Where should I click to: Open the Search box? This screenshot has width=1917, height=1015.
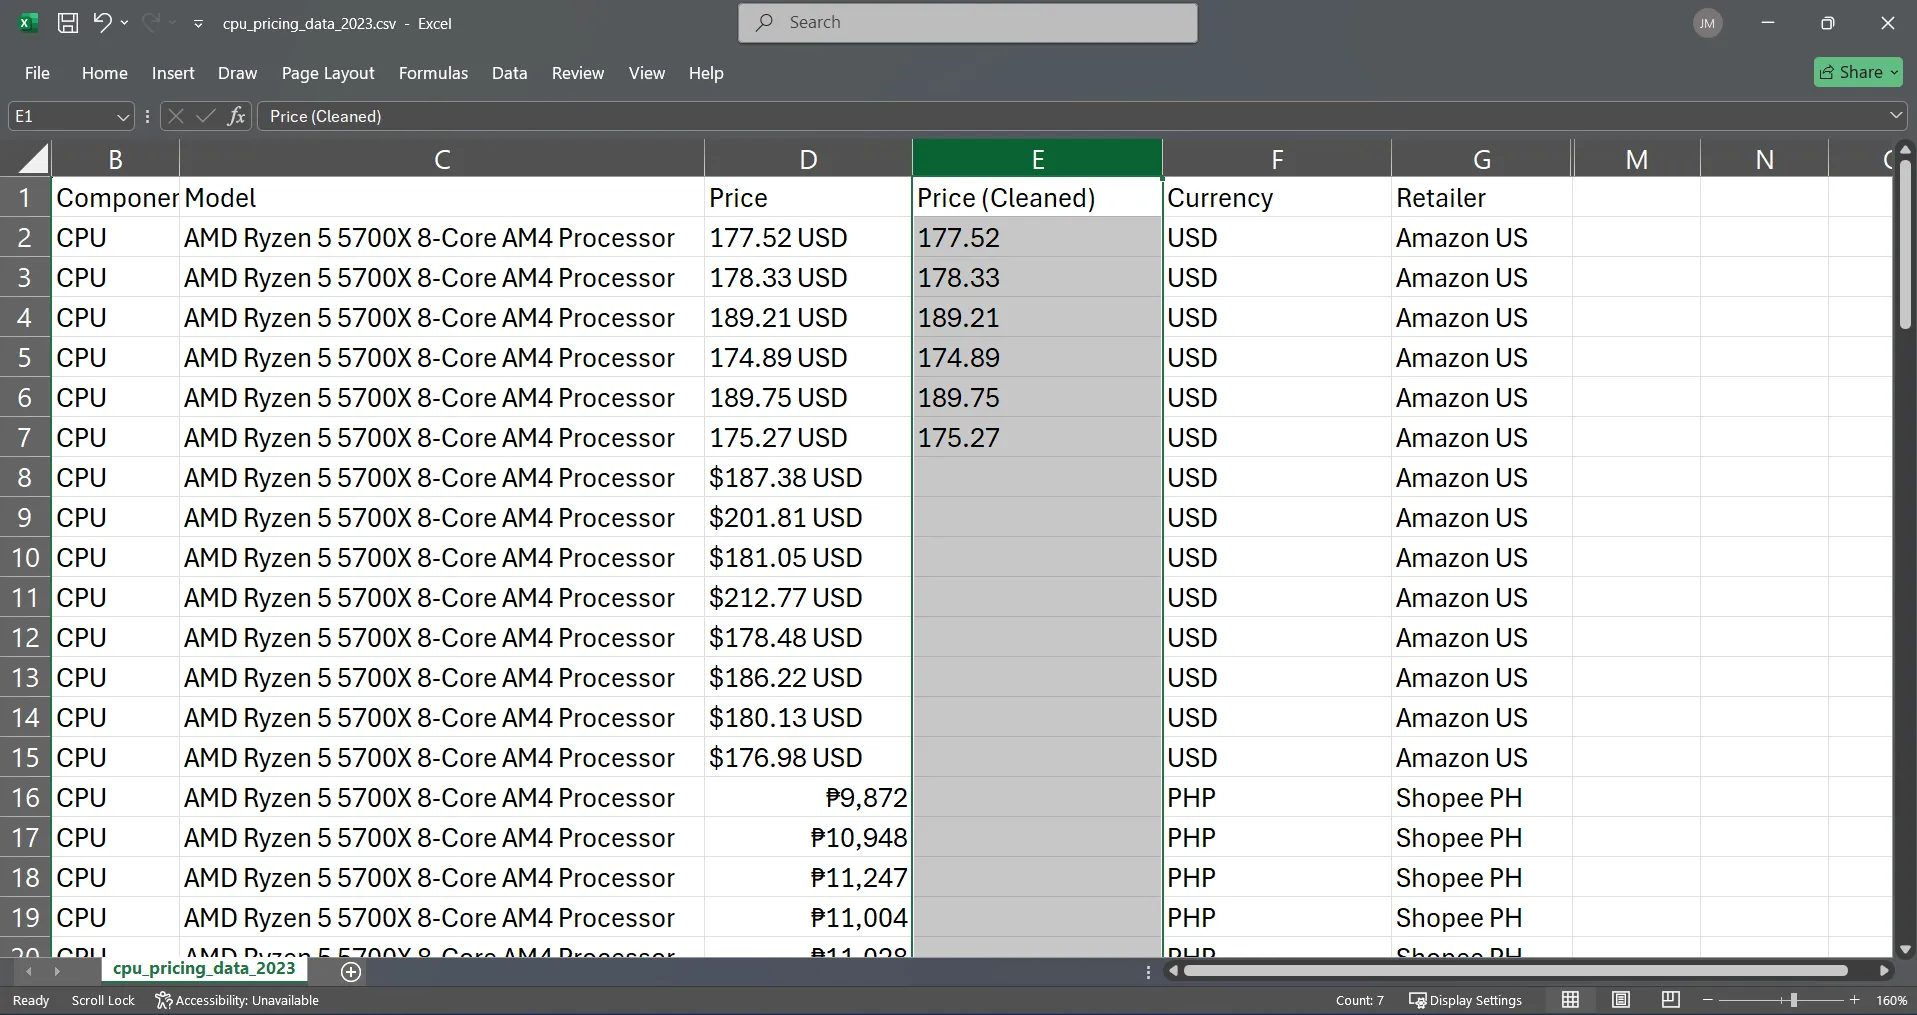coord(966,22)
